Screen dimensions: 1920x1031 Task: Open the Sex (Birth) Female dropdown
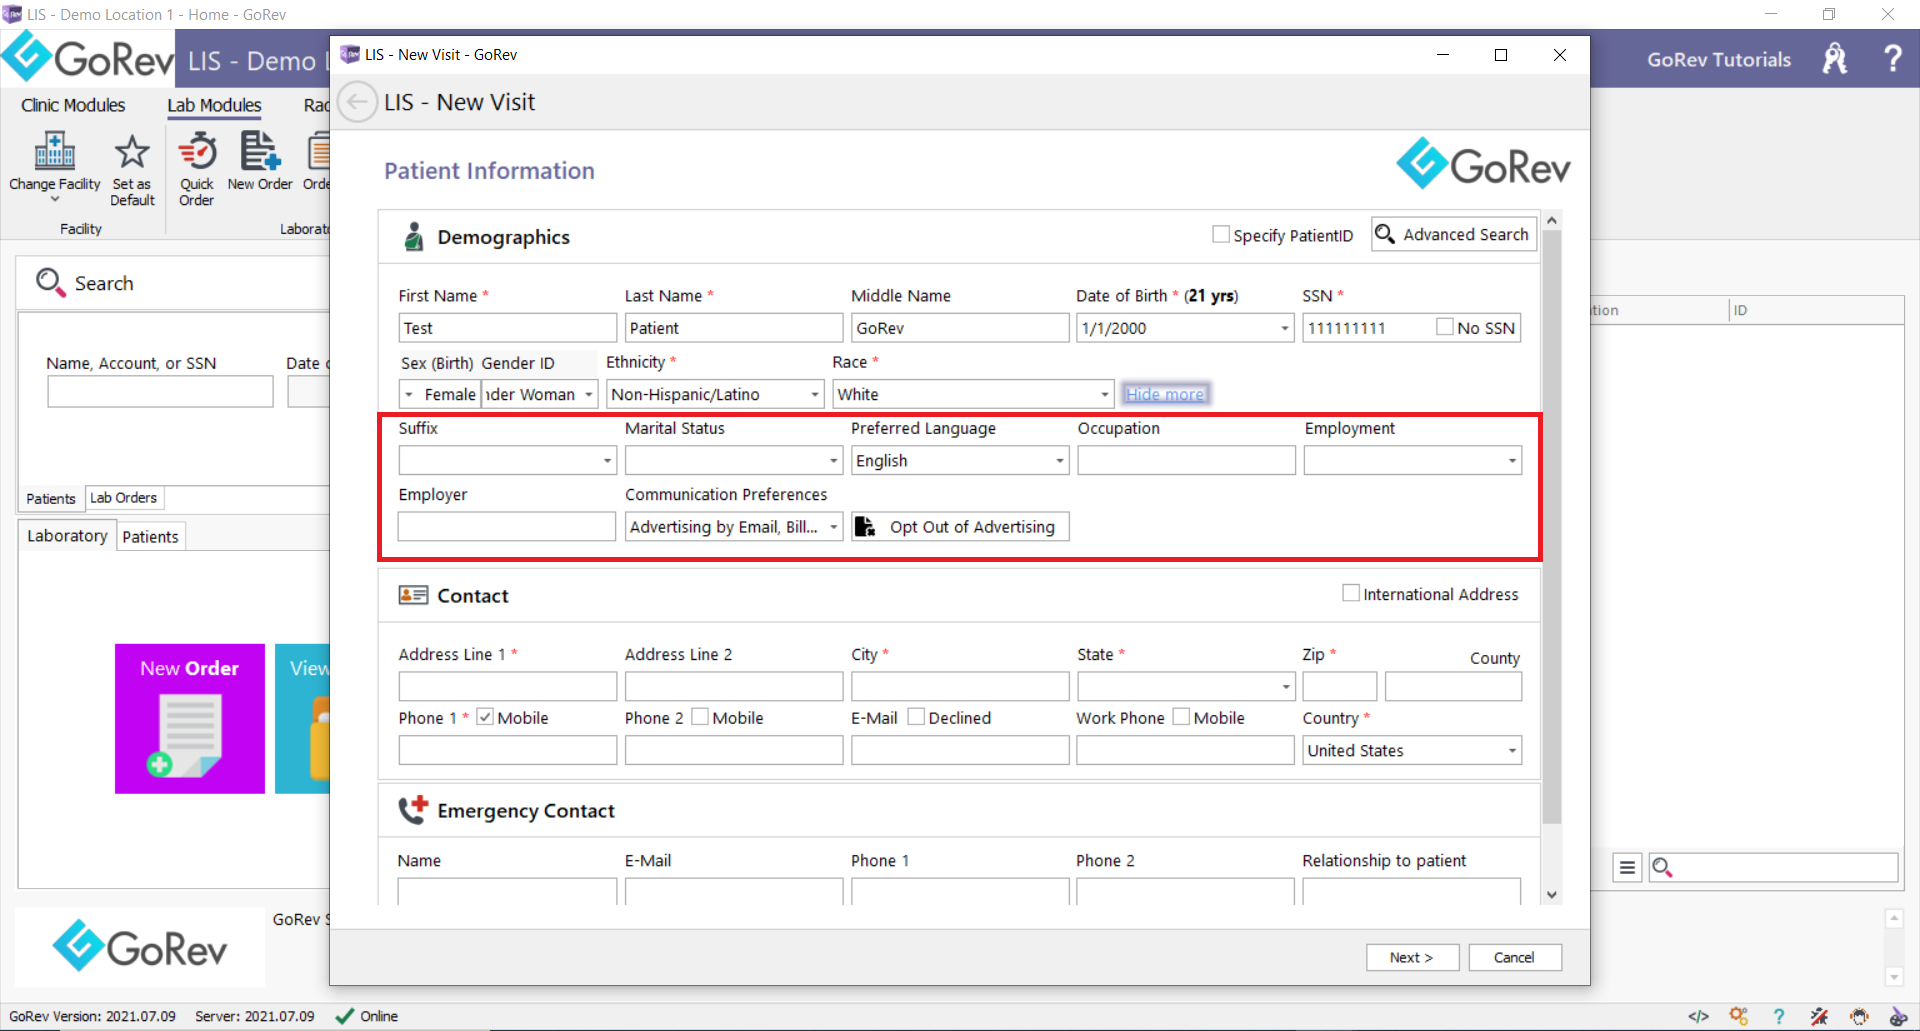pos(409,394)
